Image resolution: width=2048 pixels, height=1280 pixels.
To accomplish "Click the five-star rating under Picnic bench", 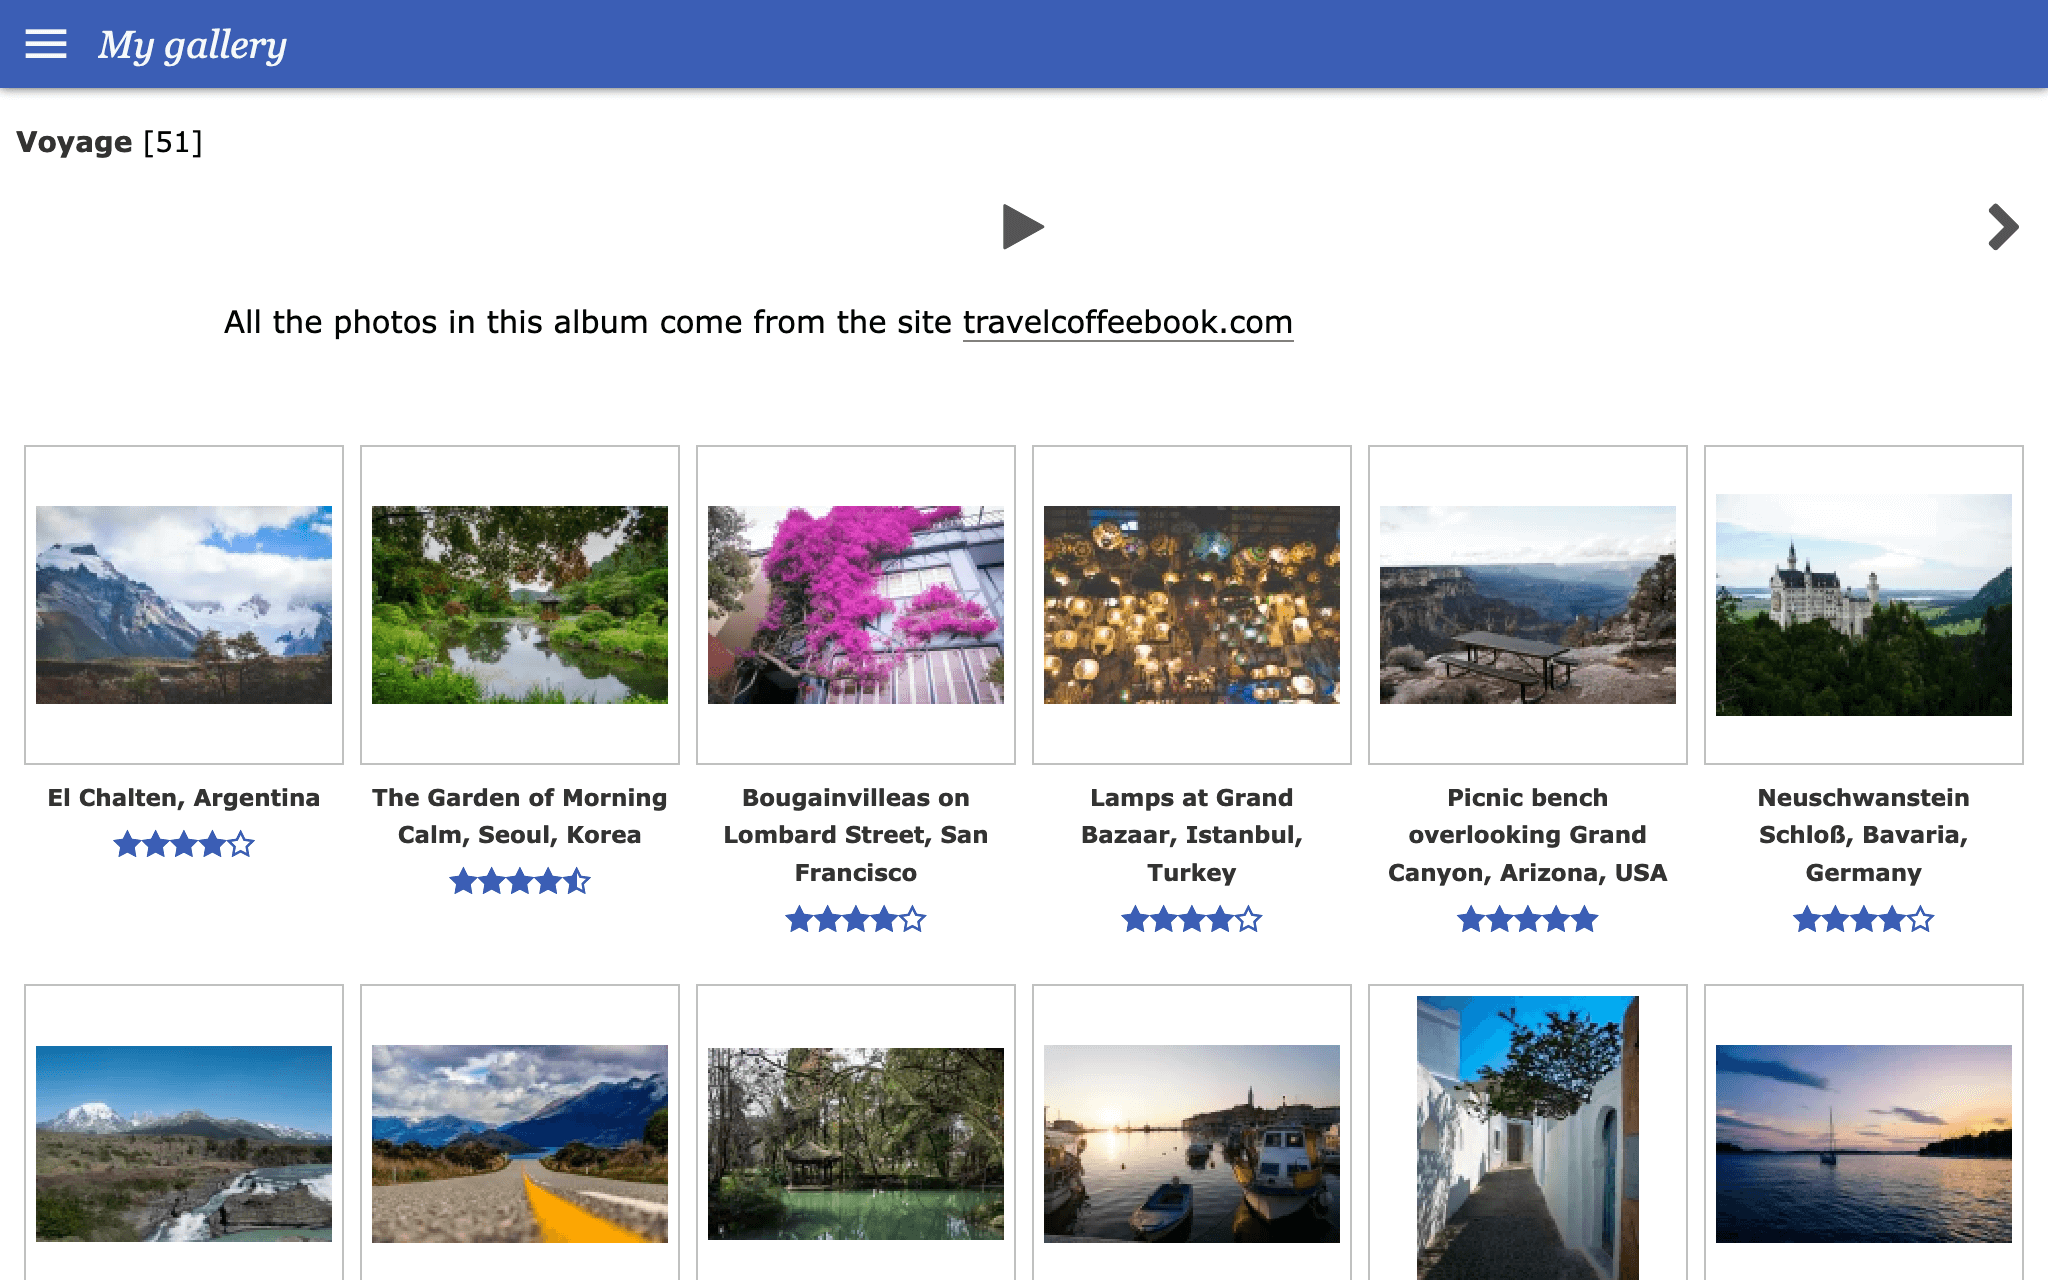I will click(x=1528, y=919).
